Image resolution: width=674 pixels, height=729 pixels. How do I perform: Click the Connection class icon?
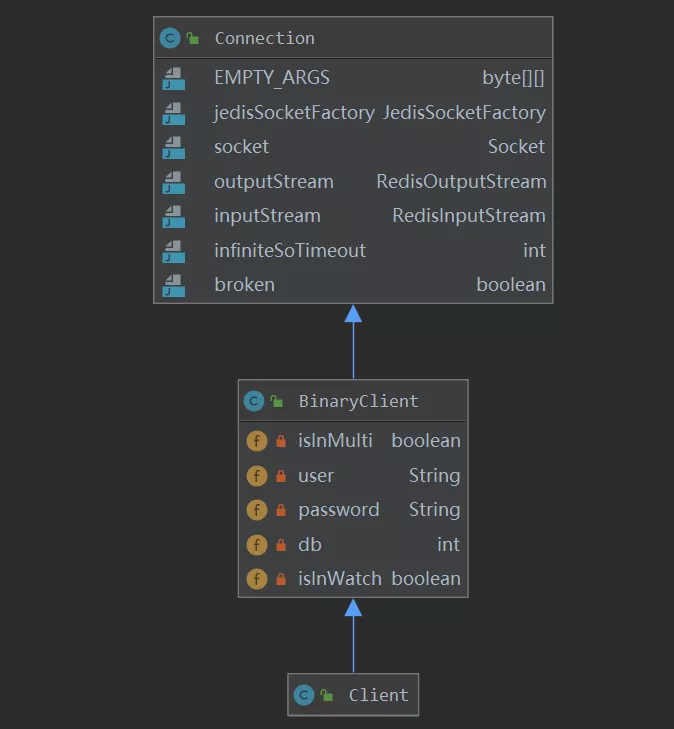(170, 38)
